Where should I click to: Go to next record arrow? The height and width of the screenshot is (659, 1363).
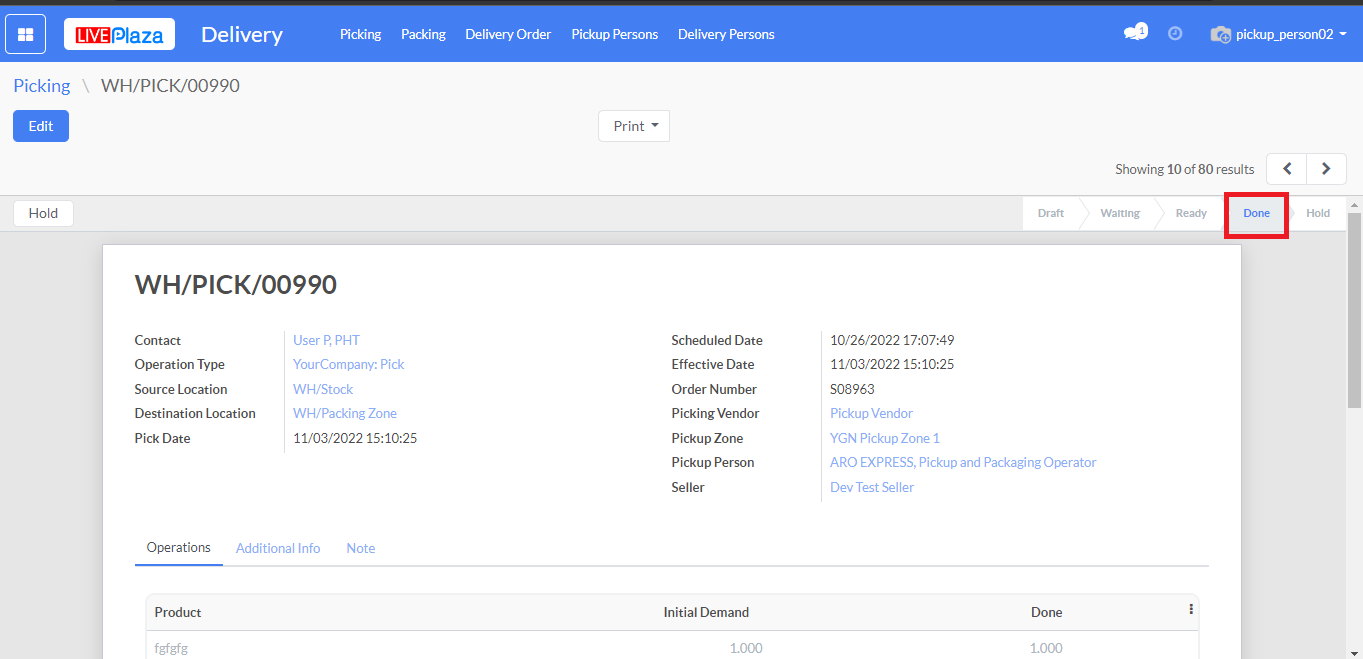[x=1326, y=169]
